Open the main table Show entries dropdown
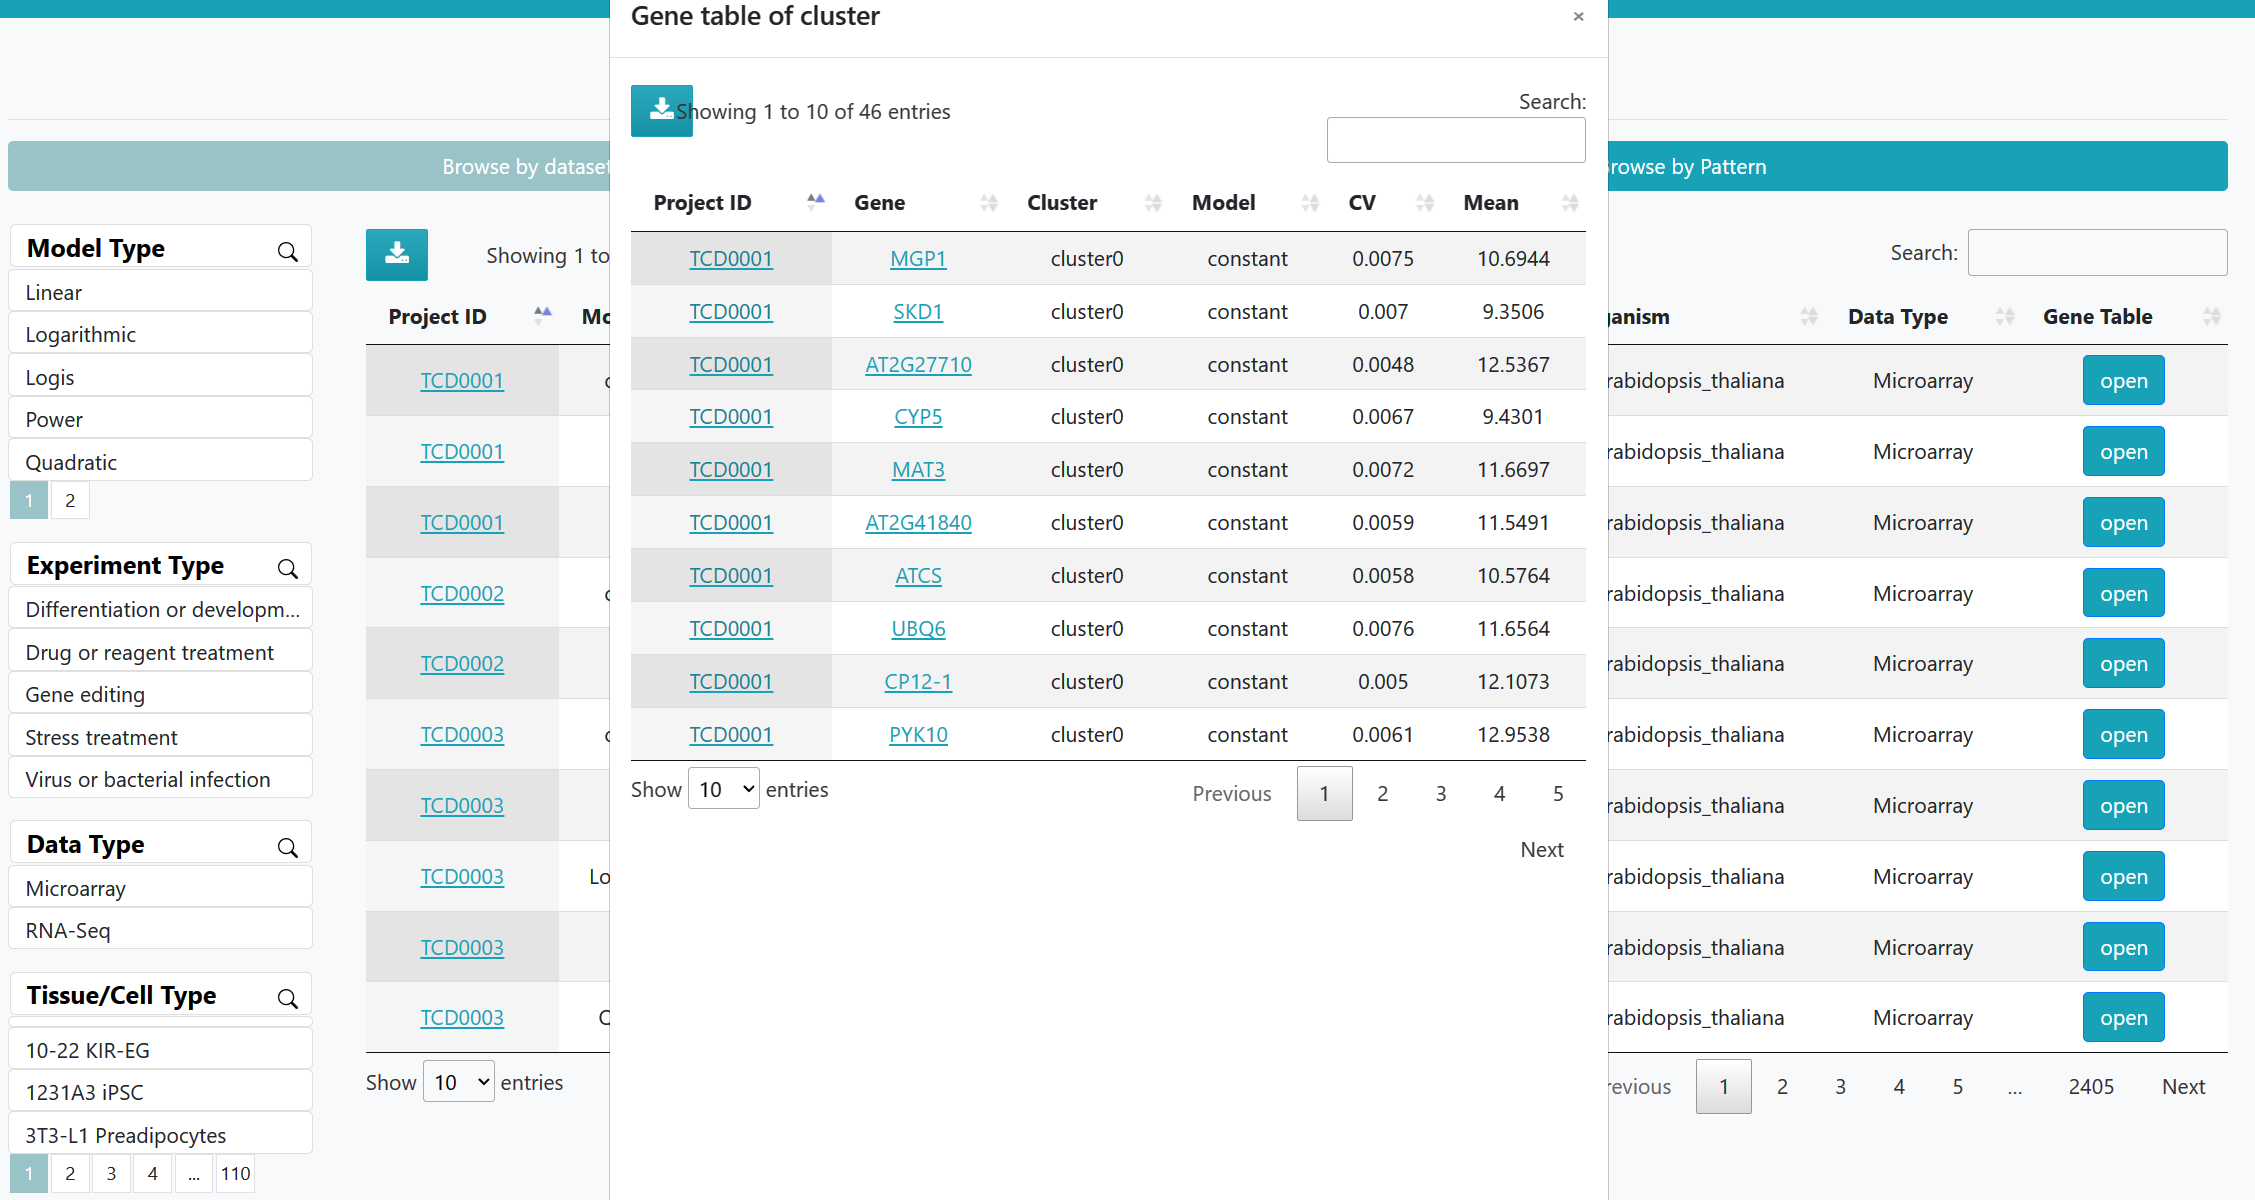The width and height of the screenshot is (2255, 1200). 459,1082
